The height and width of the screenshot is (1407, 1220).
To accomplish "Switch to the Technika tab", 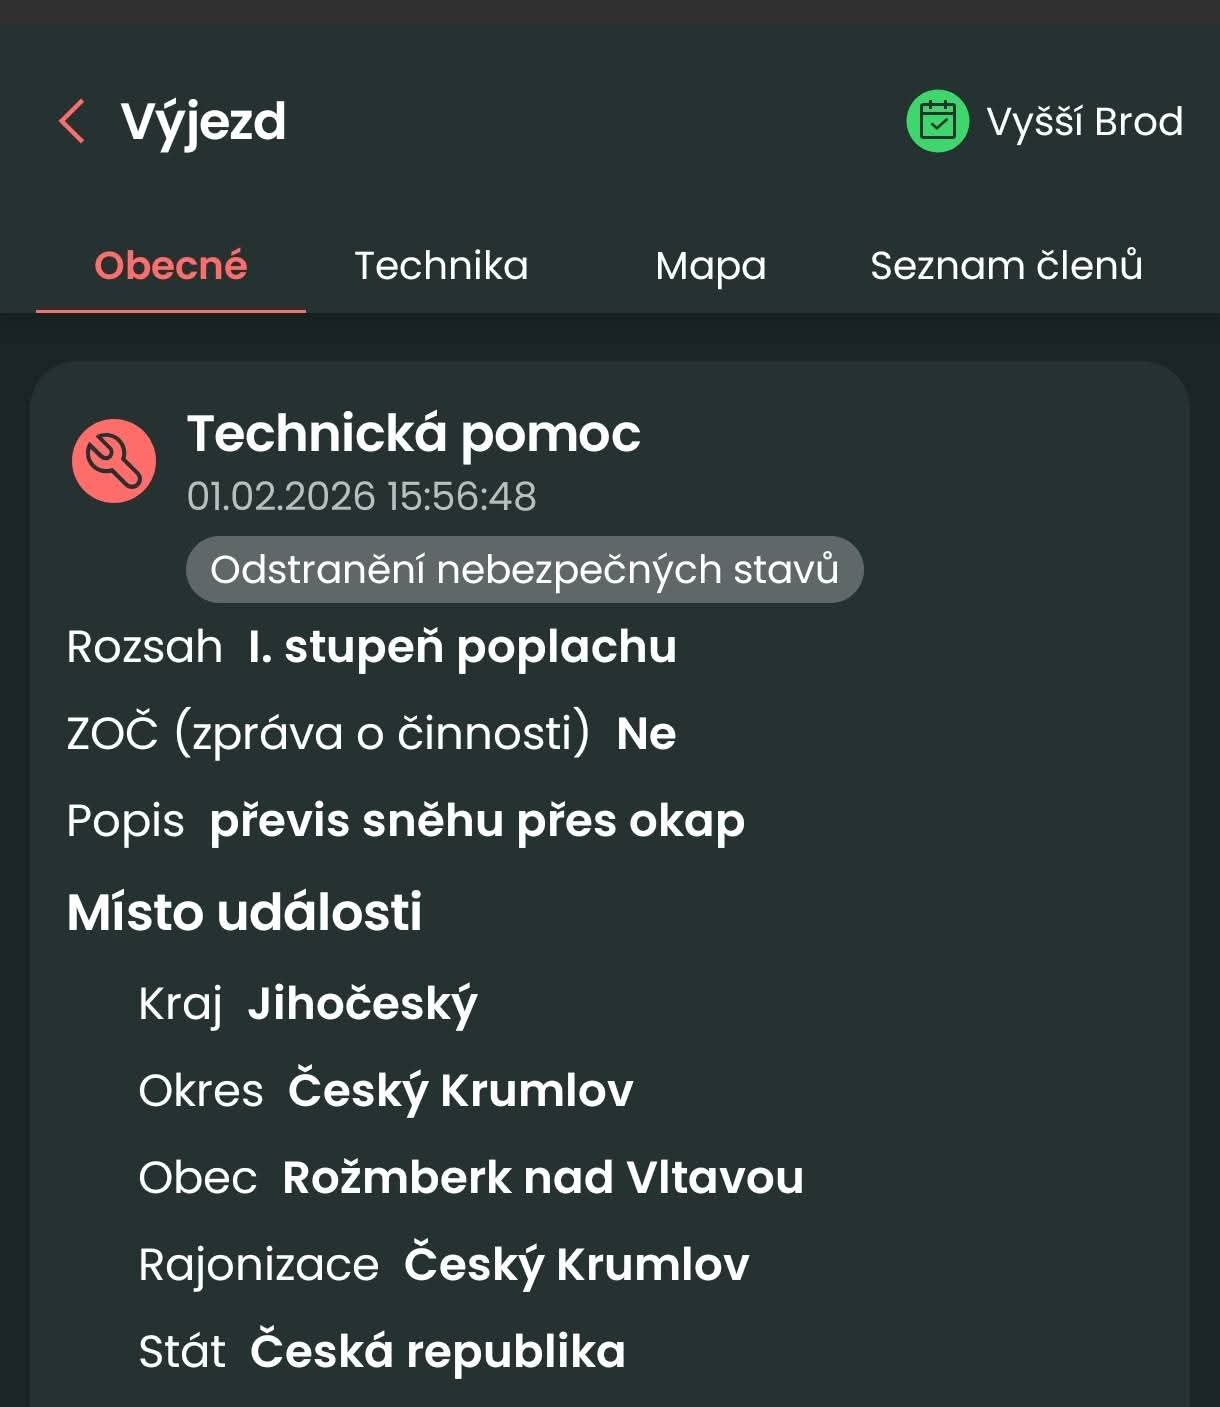I will pyautogui.click(x=441, y=266).
